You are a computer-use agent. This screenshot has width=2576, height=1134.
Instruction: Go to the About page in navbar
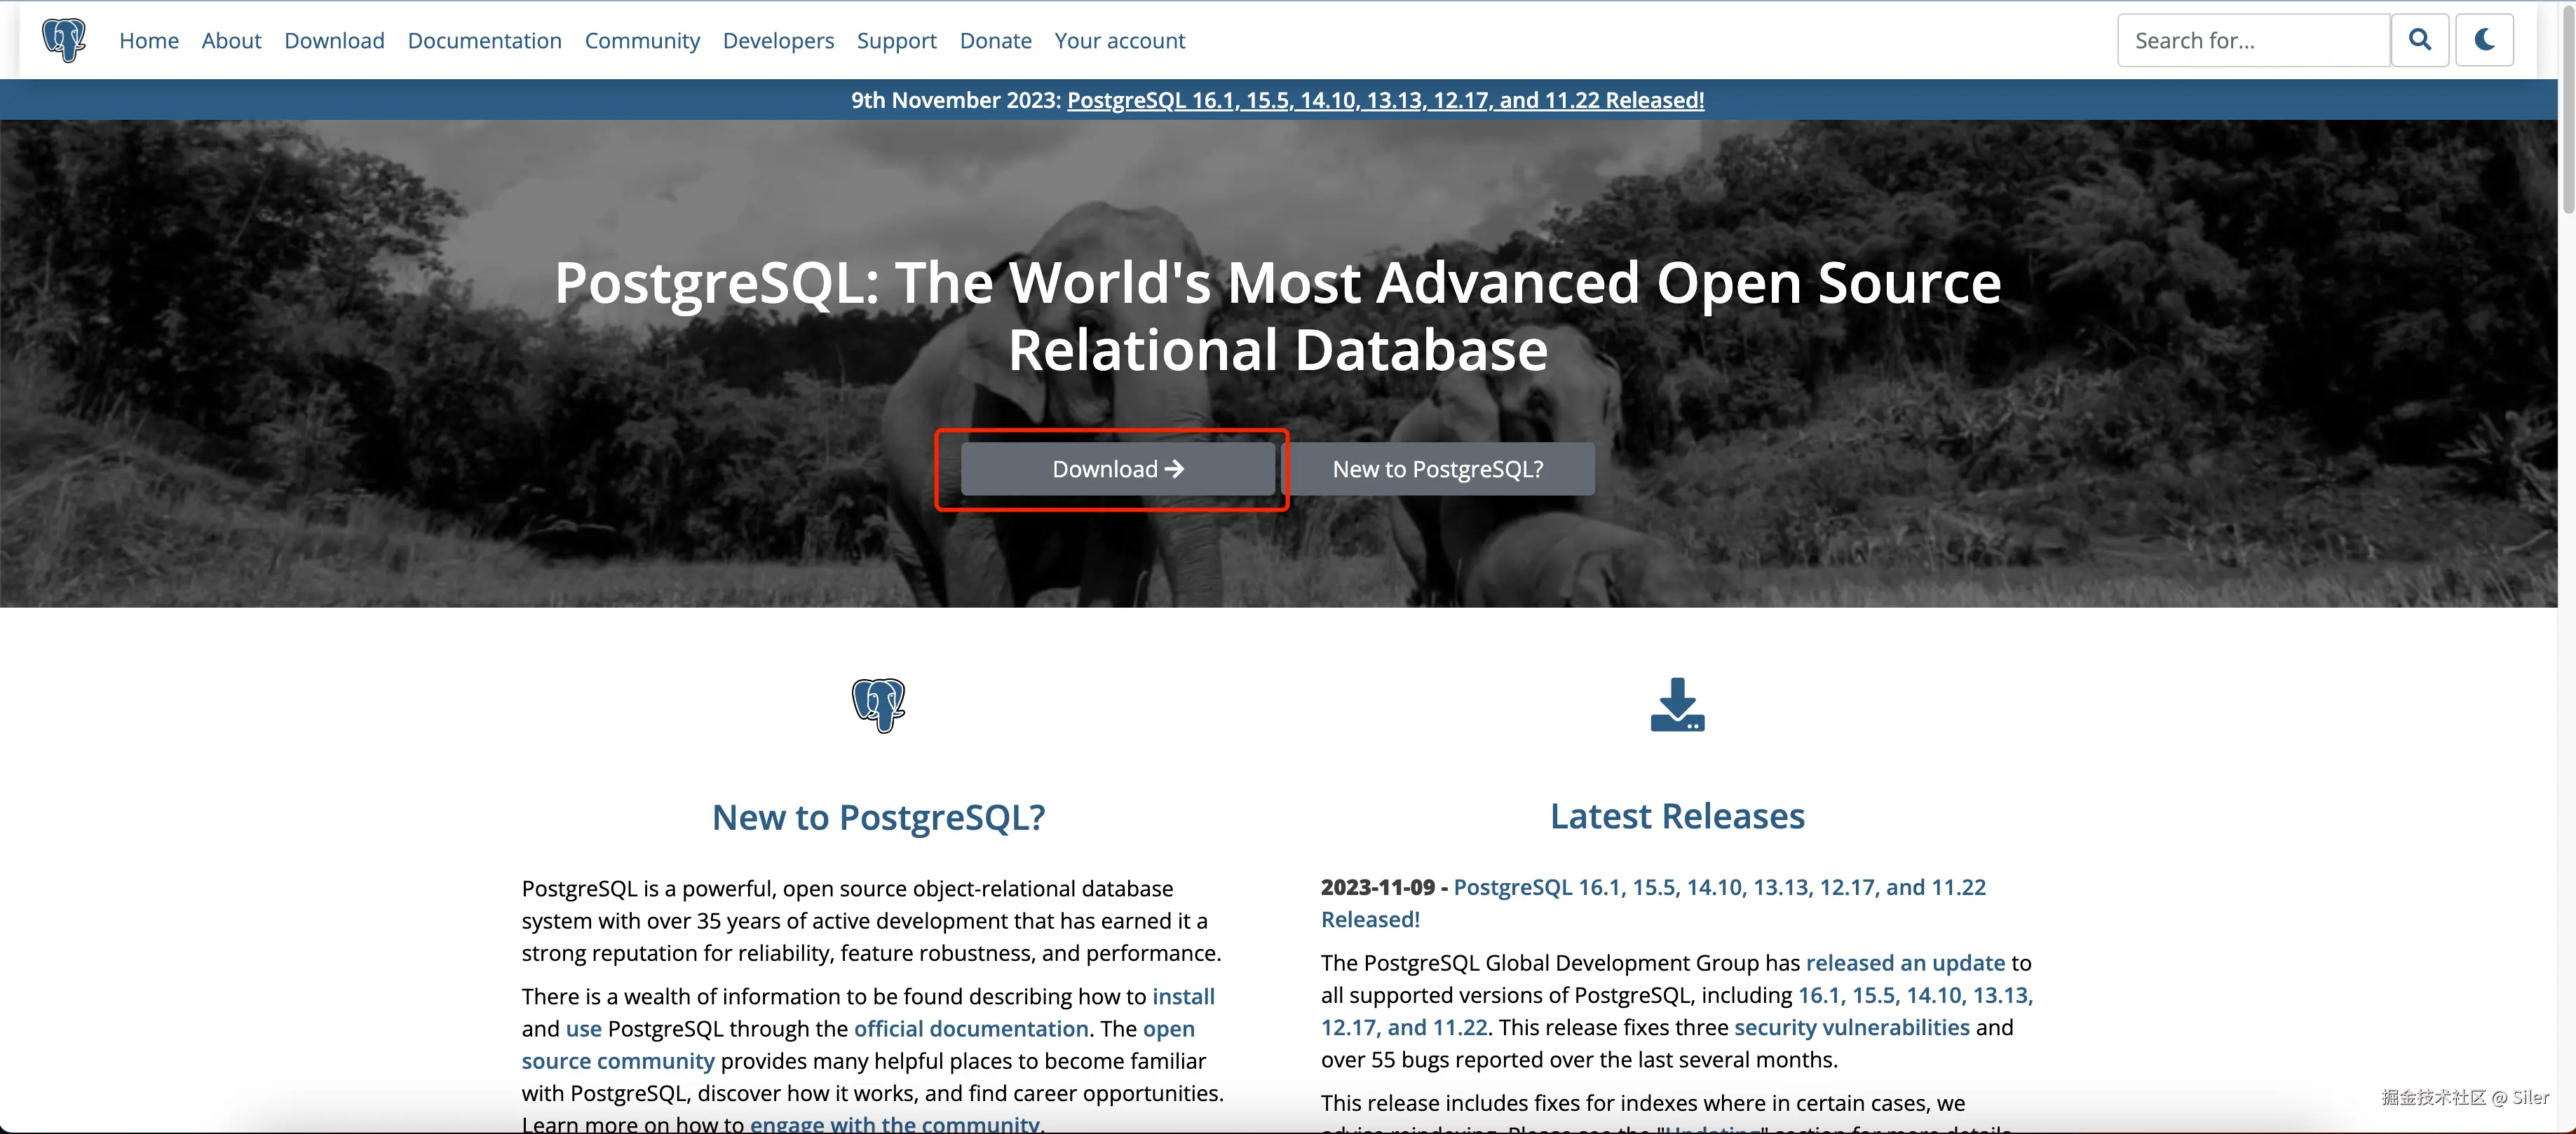pos(231,41)
